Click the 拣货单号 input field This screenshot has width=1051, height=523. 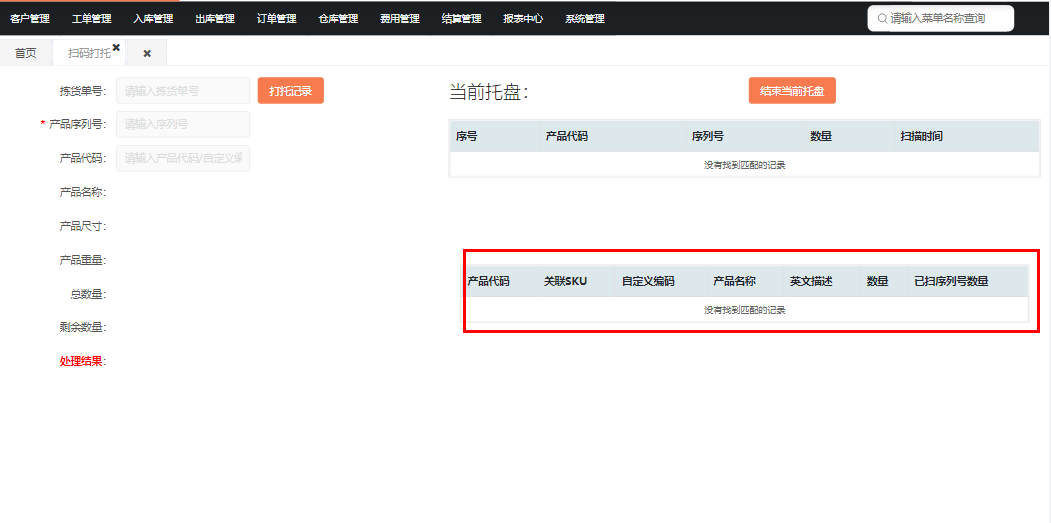[183, 91]
